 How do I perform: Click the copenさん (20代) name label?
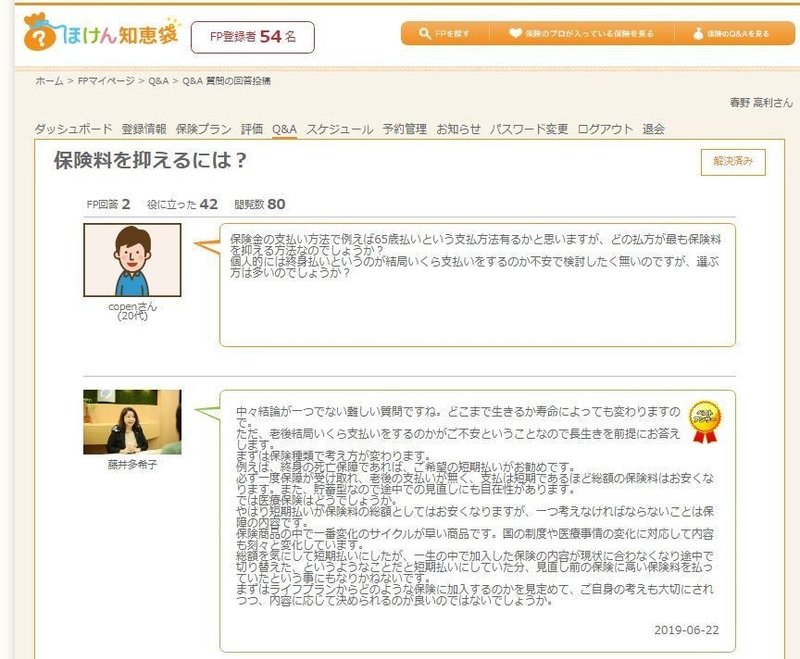(132, 311)
